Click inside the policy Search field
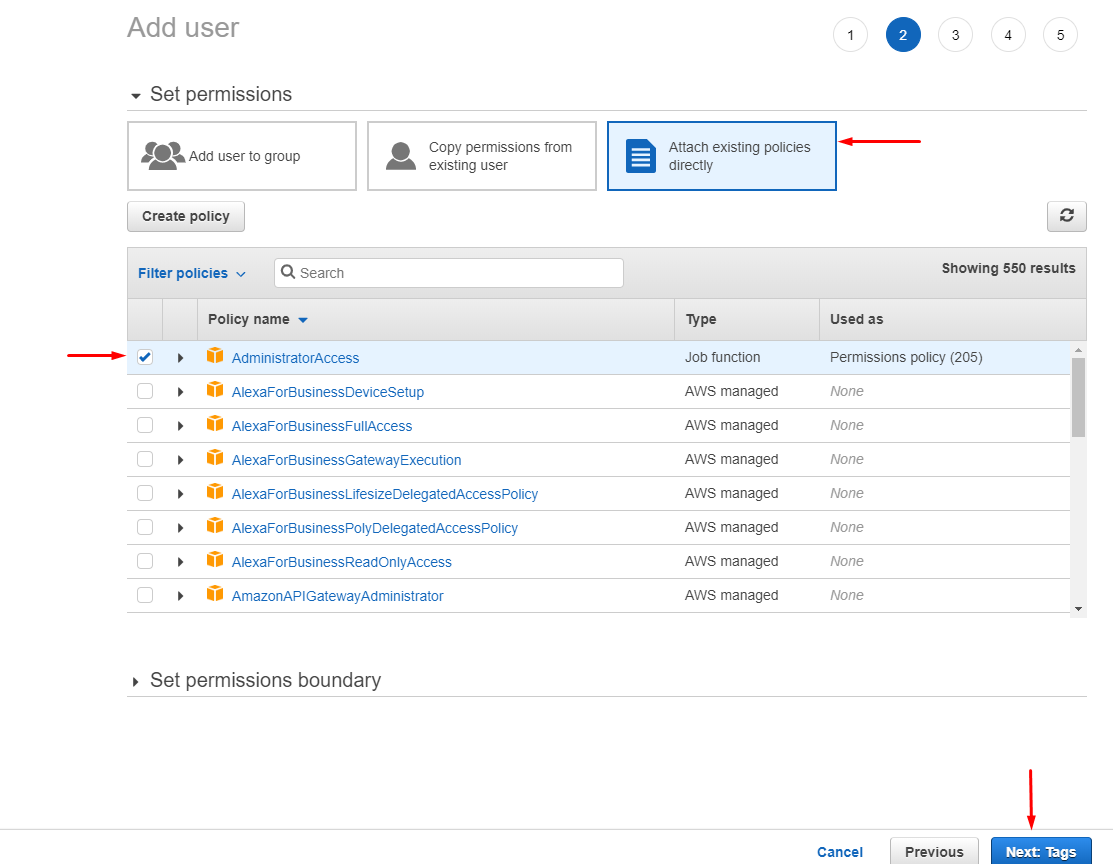Screen dimensions: 1113x864 [450, 272]
